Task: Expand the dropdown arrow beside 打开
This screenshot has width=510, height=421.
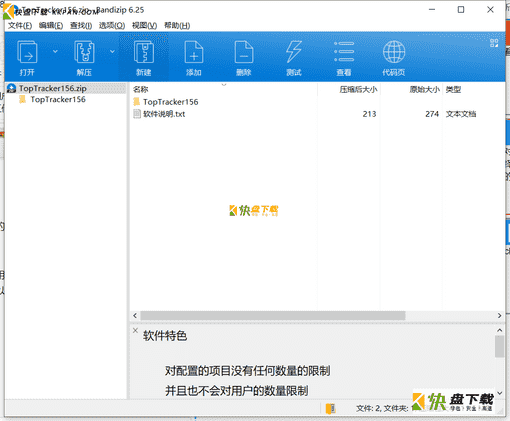Action: [x=55, y=51]
